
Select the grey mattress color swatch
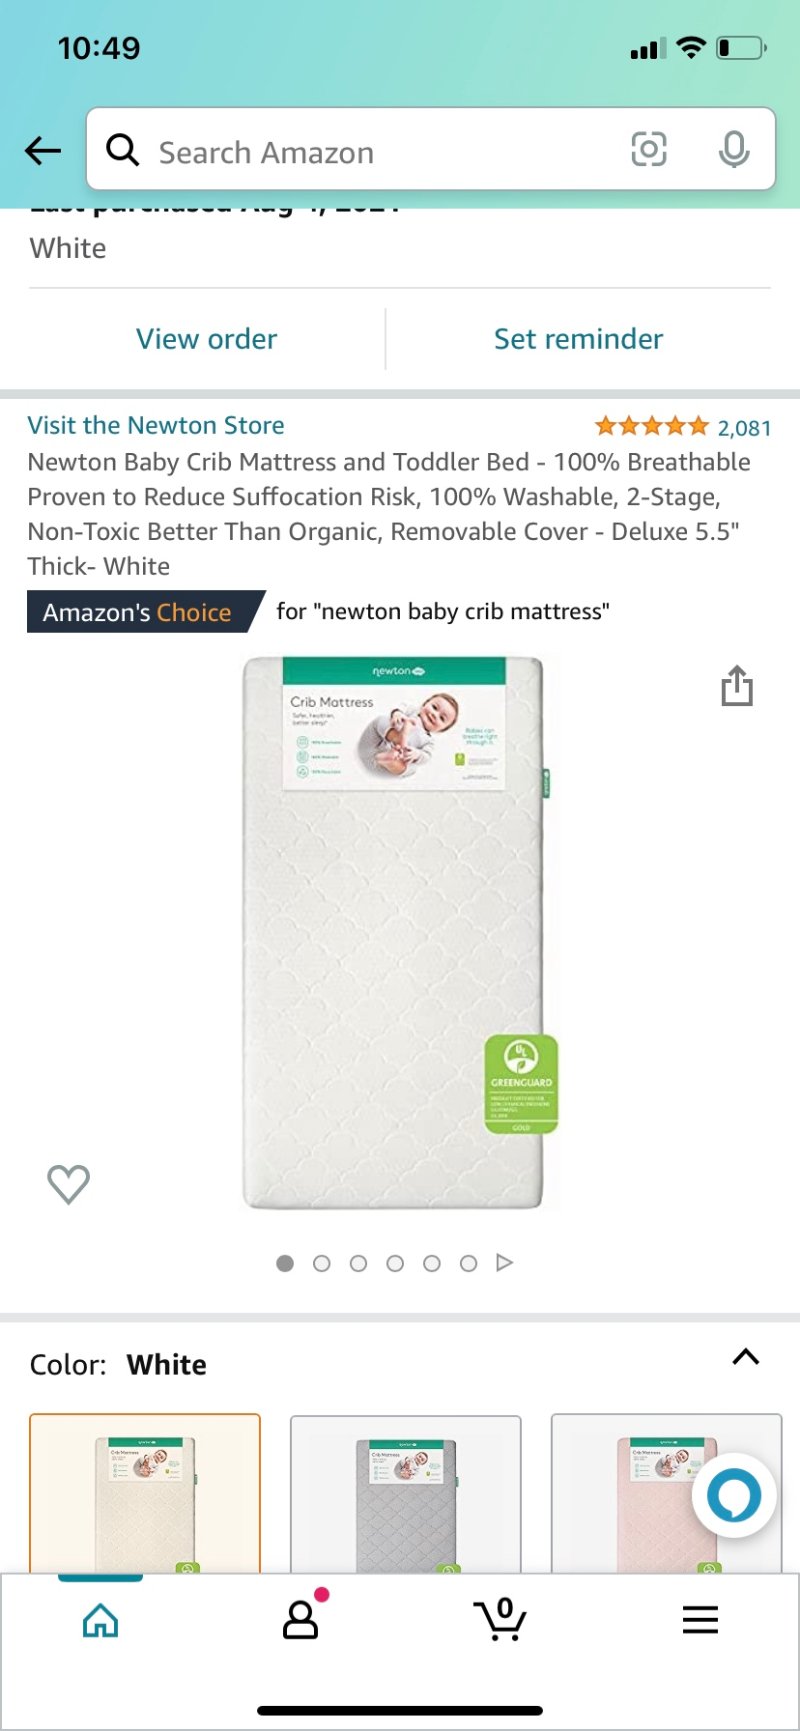pos(405,1494)
